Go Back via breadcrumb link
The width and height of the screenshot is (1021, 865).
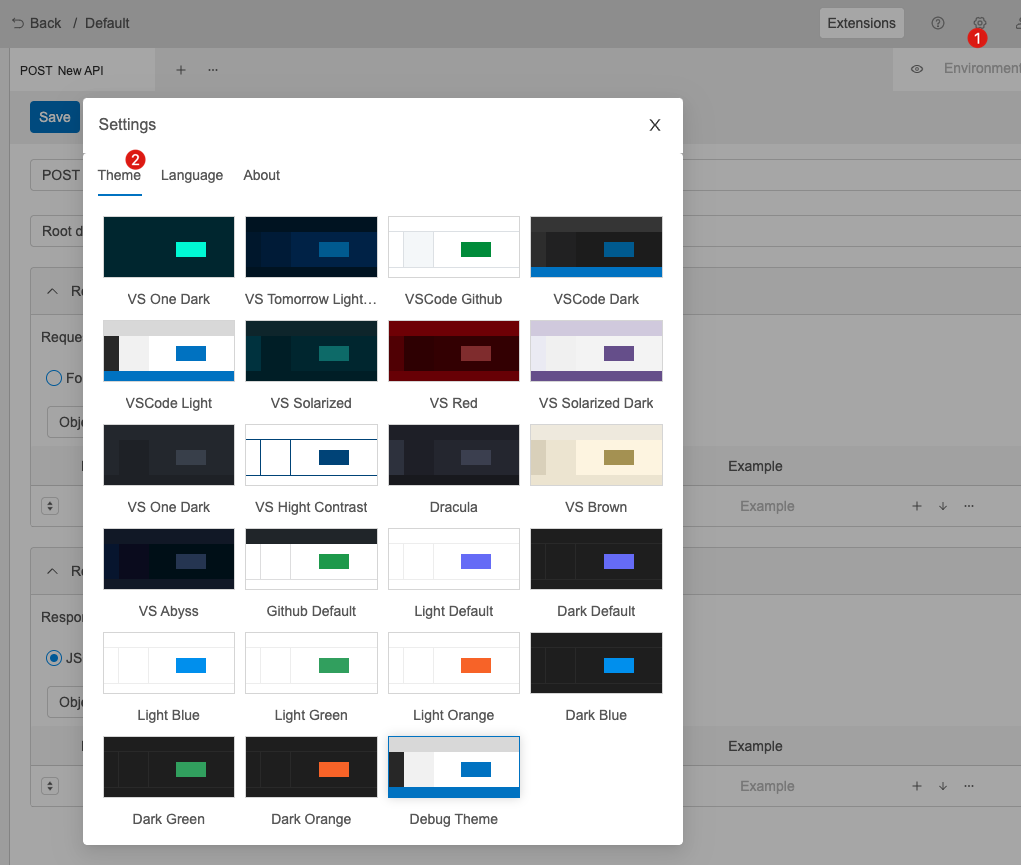[x=45, y=23]
